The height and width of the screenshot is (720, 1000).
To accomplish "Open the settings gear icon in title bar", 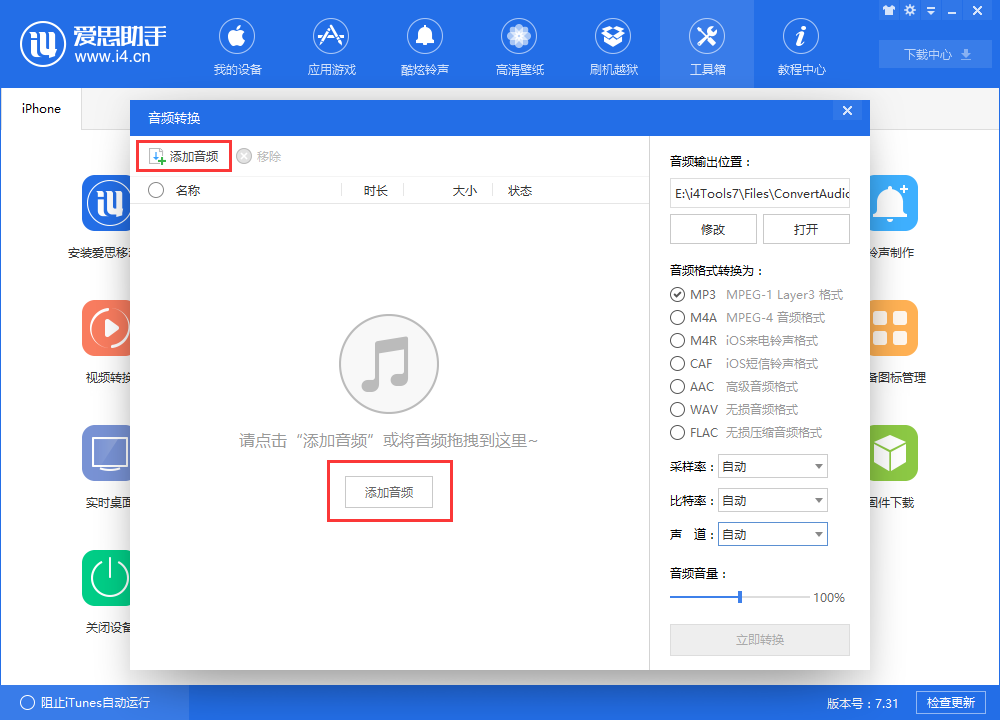I will pos(910,10).
